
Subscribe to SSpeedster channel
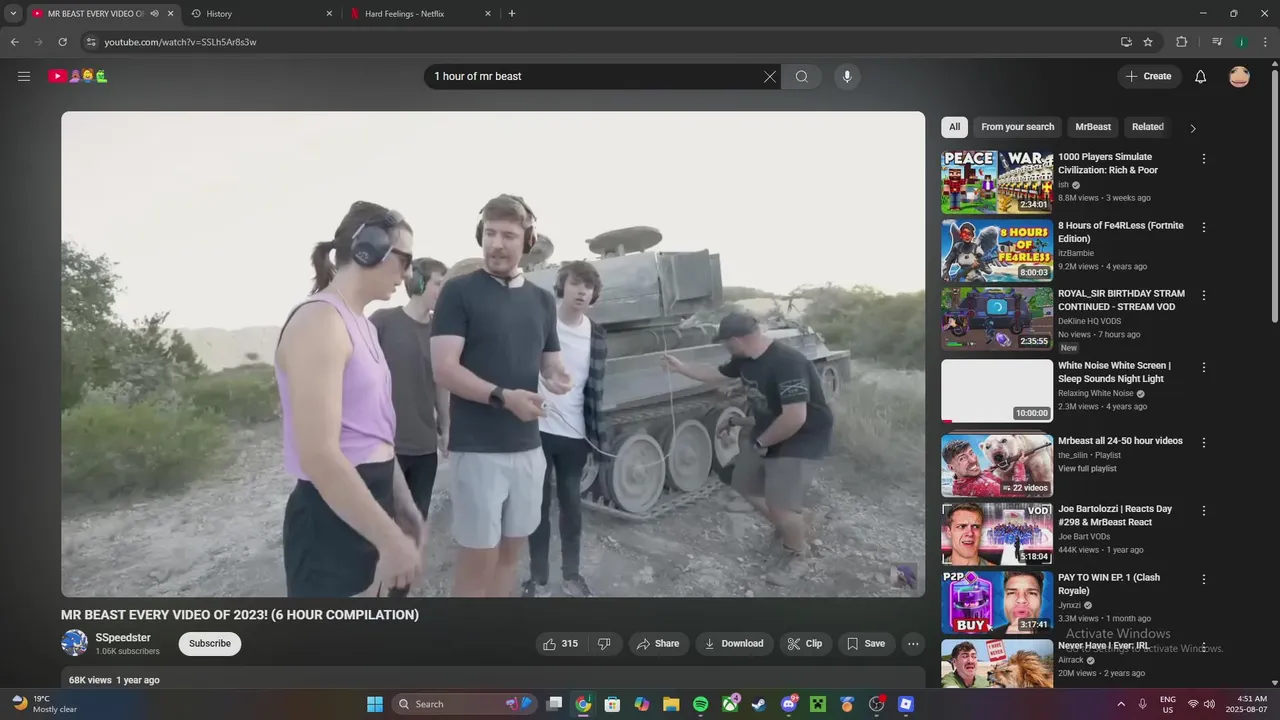coord(210,644)
